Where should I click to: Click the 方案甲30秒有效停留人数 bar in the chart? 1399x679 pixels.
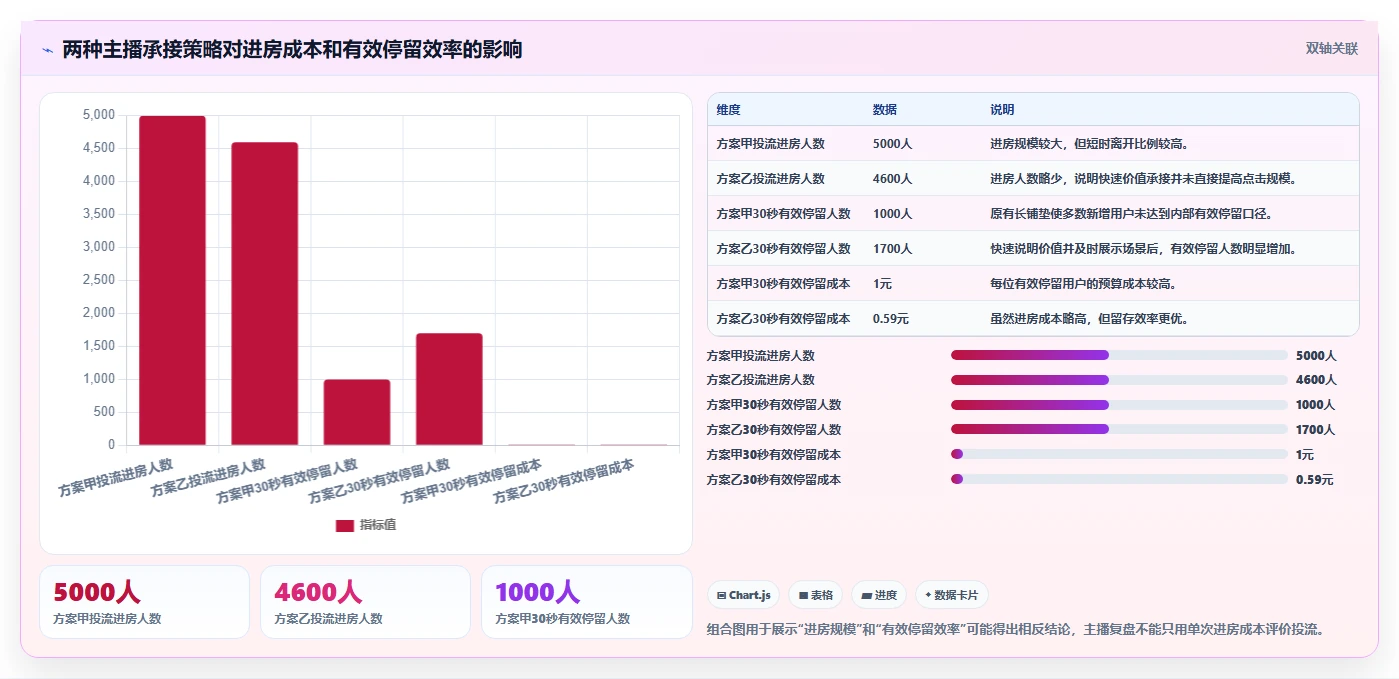tap(357, 412)
